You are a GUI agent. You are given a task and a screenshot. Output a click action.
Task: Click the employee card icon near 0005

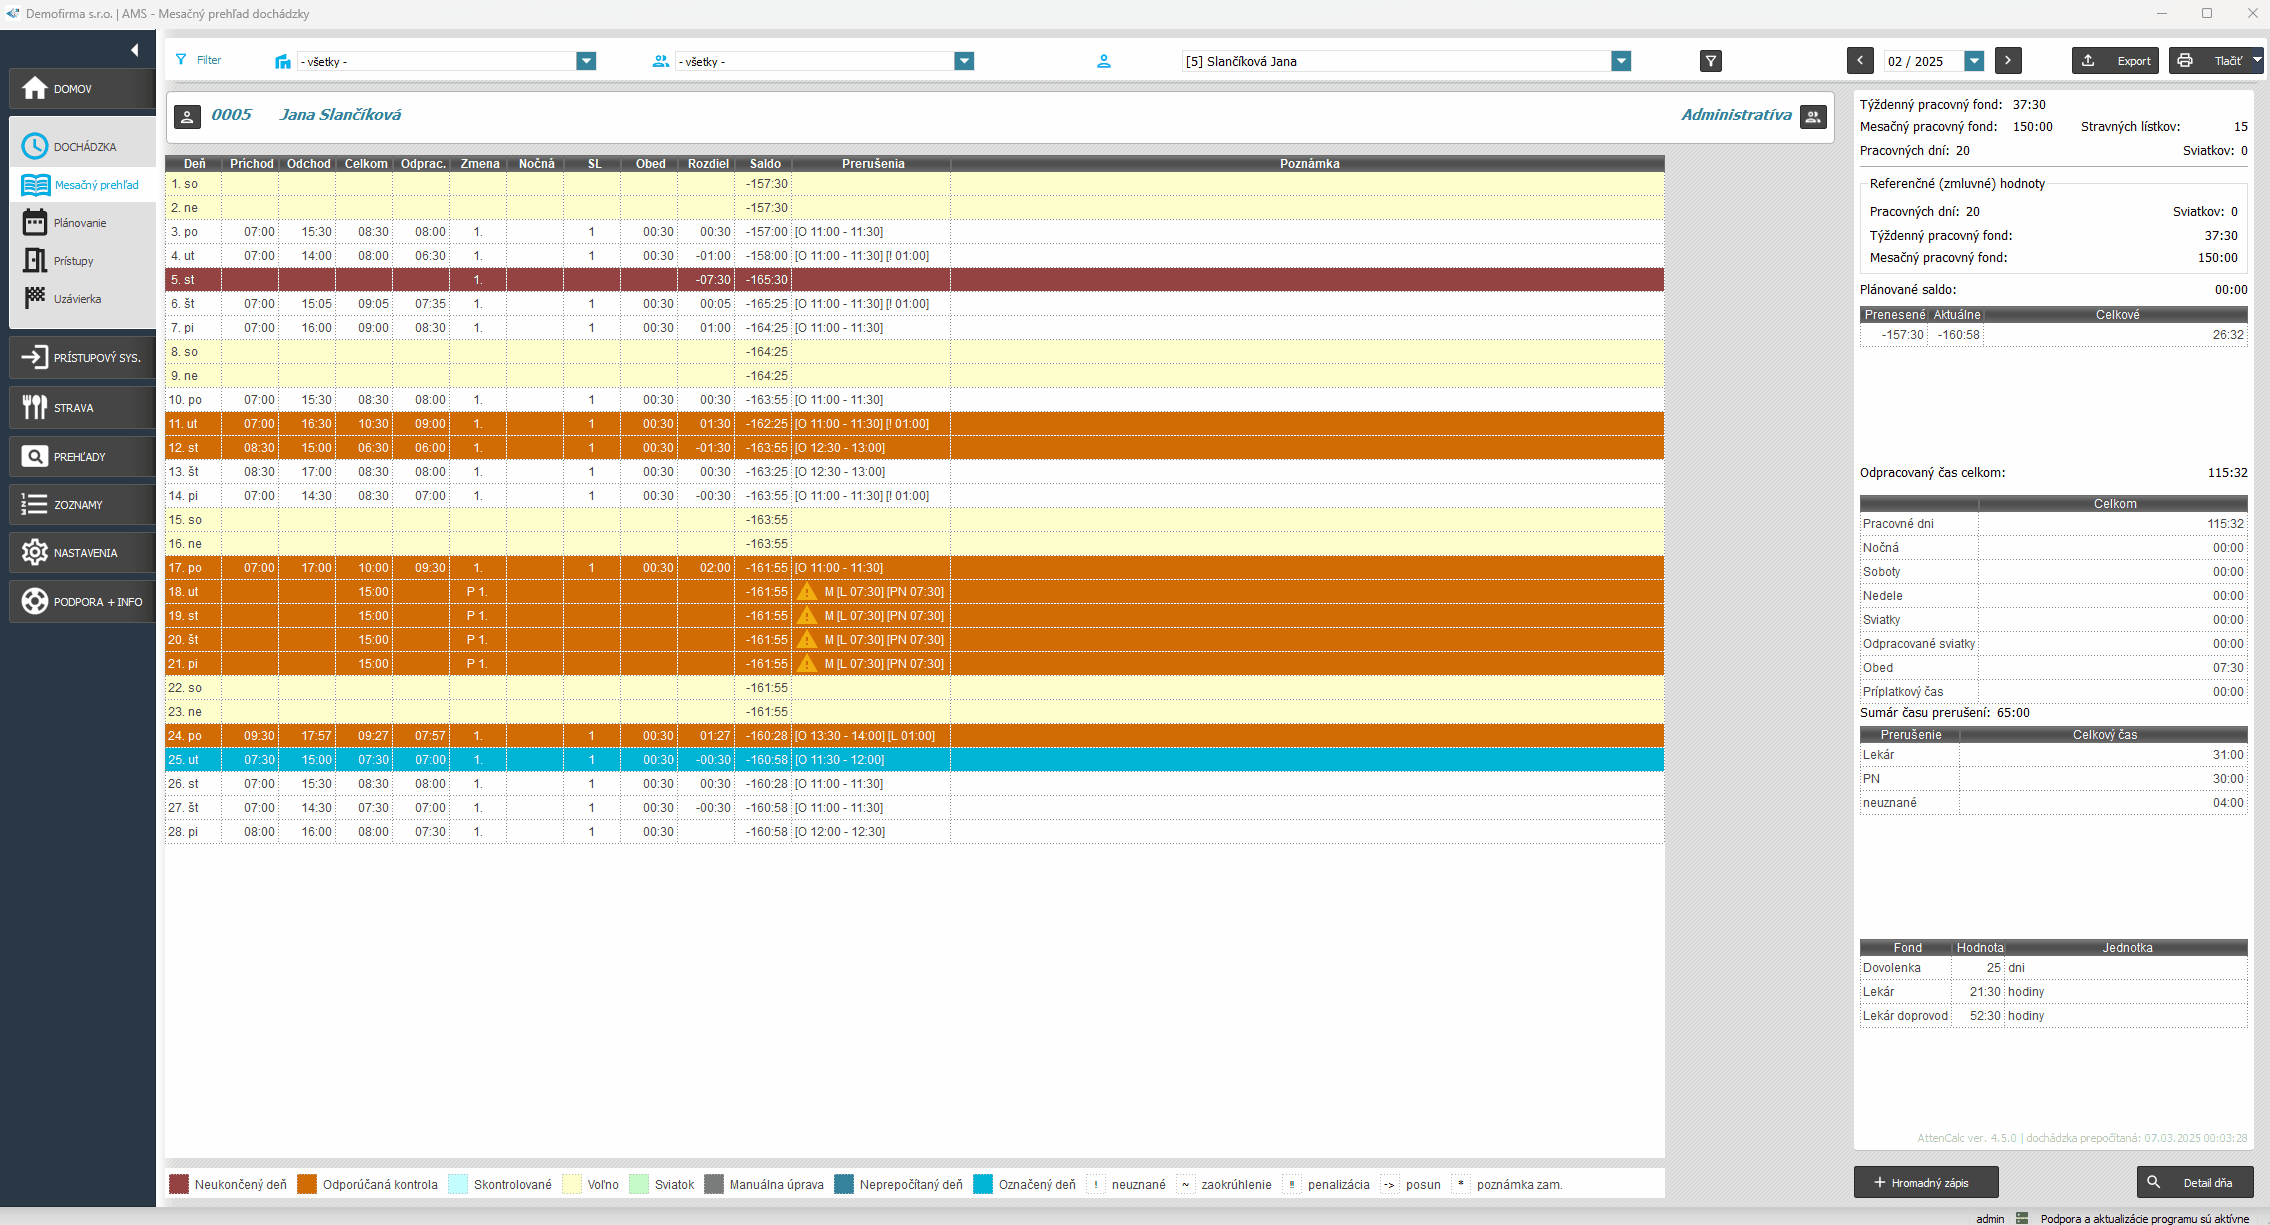[x=187, y=116]
